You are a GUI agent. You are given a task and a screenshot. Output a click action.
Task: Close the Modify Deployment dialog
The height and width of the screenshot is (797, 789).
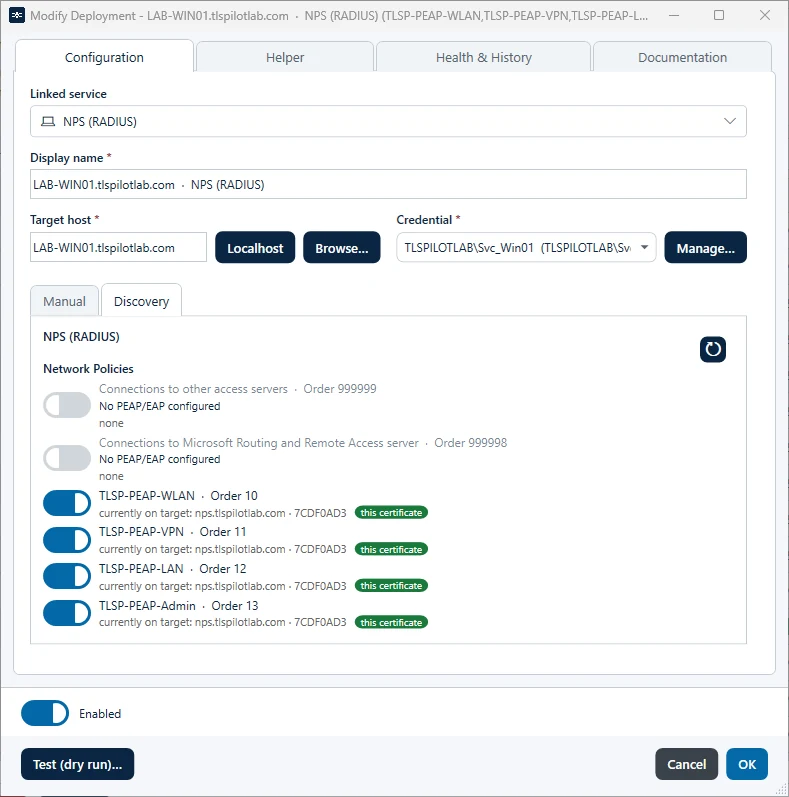point(765,15)
